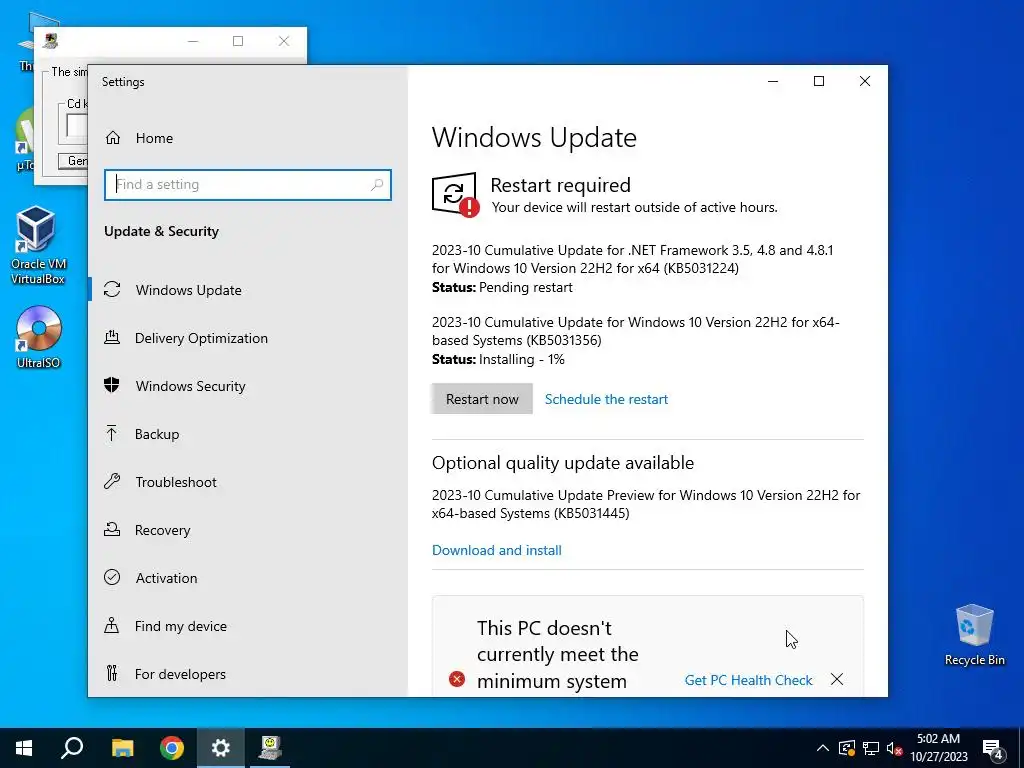1024x768 pixels.
Task: Open Backup settings
Action: pos(248,434)
